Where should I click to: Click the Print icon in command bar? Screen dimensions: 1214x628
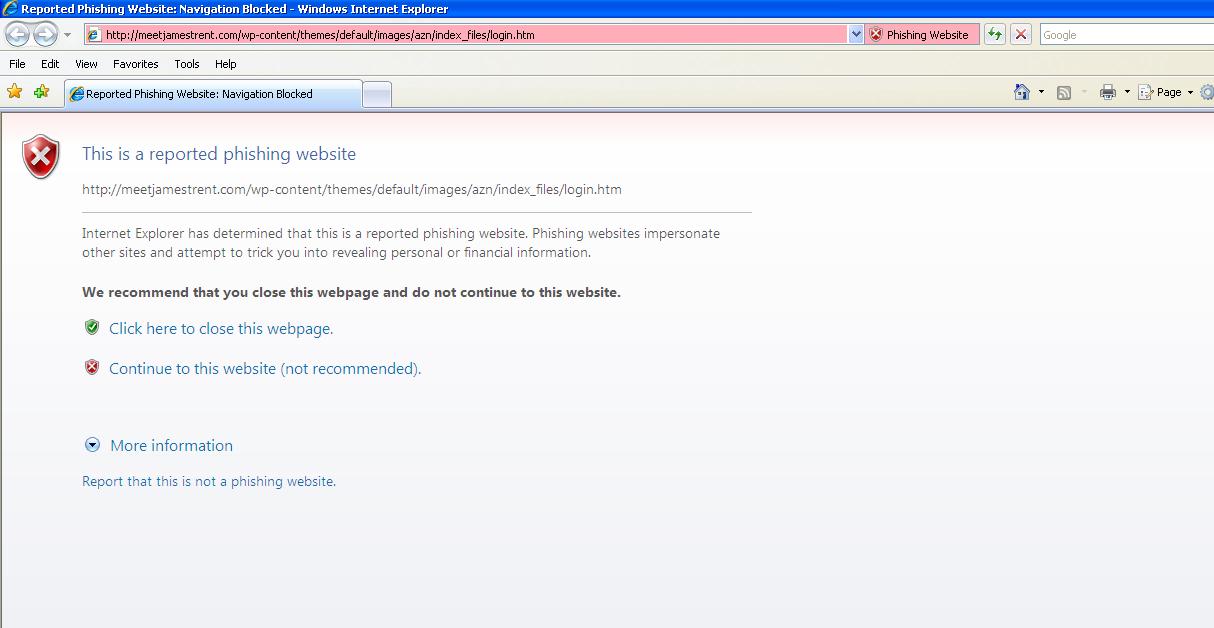click(x=1107, y=92)
